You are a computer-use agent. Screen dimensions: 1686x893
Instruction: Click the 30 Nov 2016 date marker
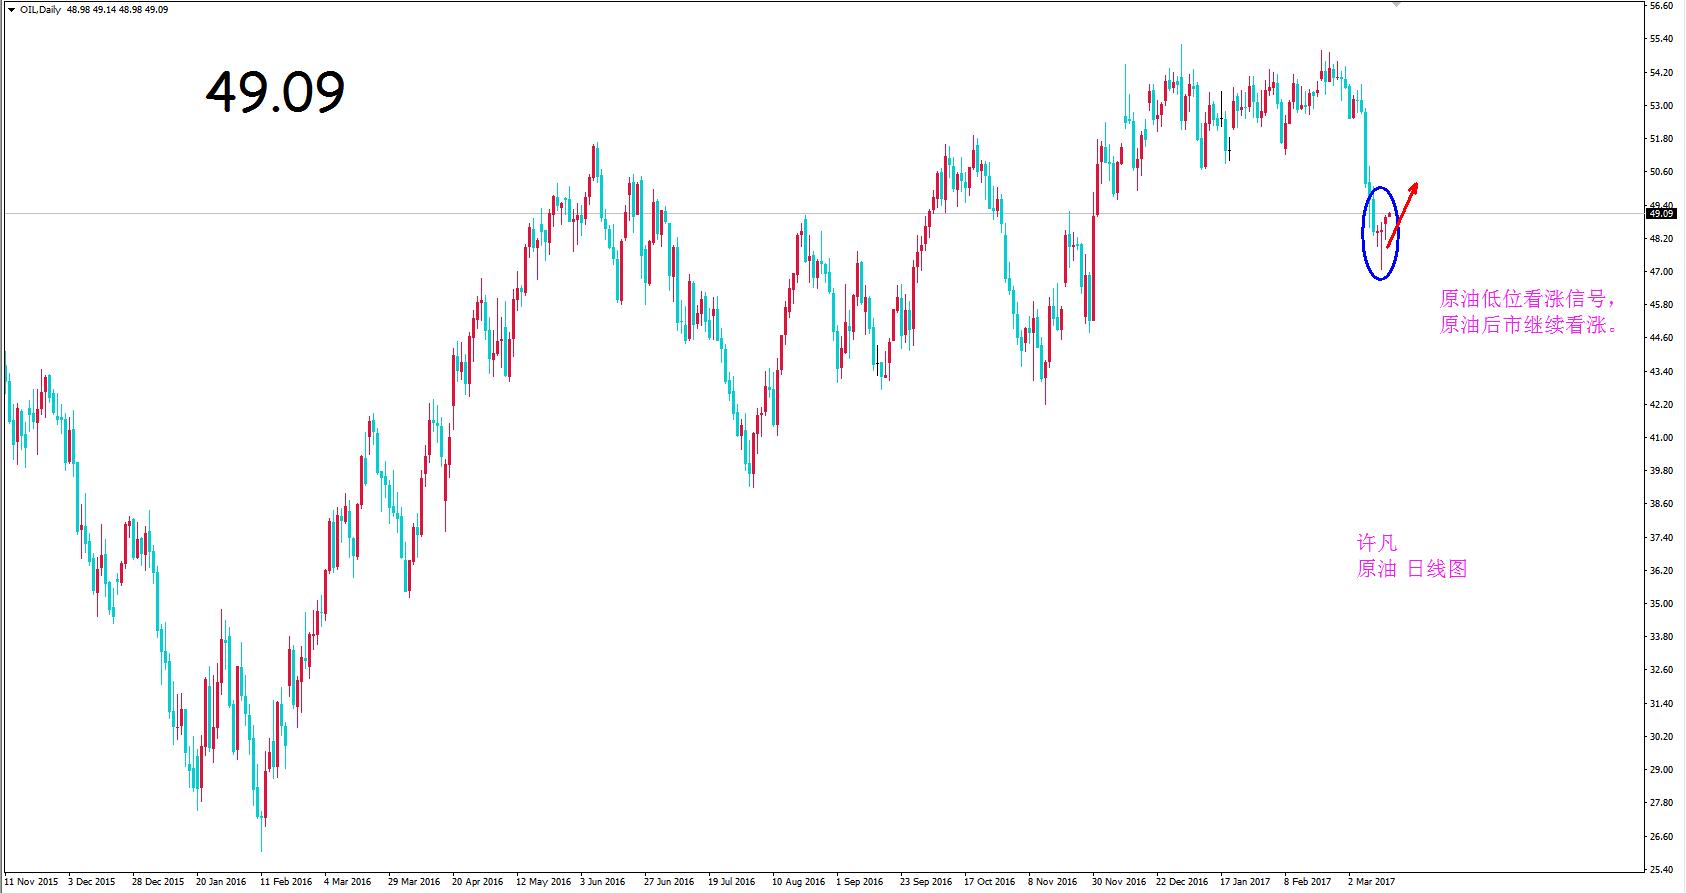pos(1118,882)
